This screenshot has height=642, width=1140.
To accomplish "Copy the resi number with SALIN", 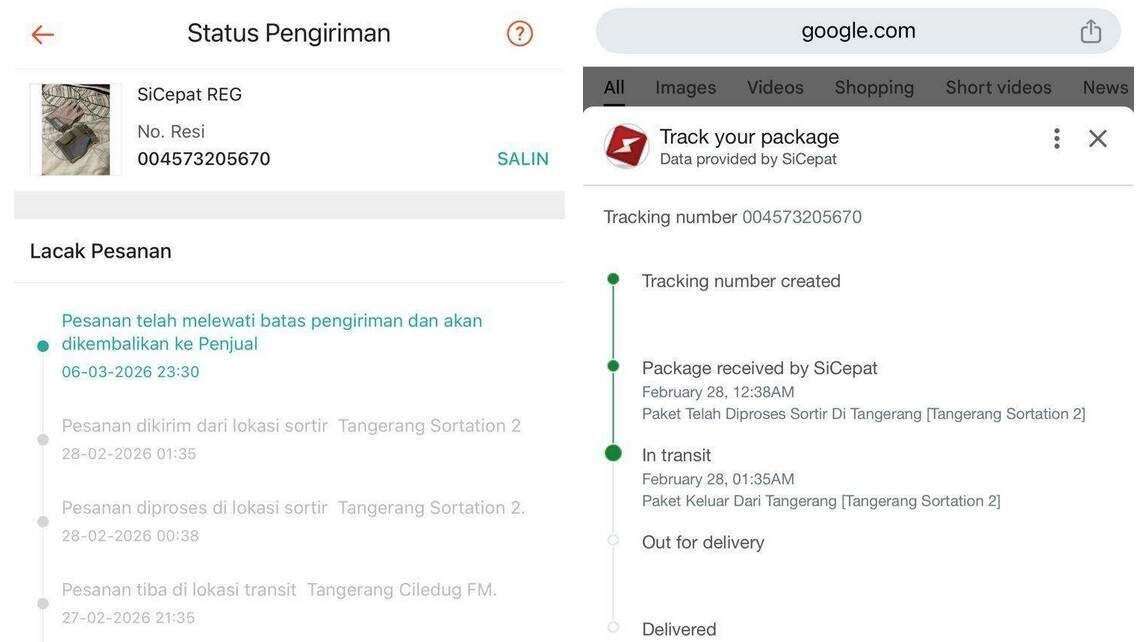I will (x=523, y=159).
